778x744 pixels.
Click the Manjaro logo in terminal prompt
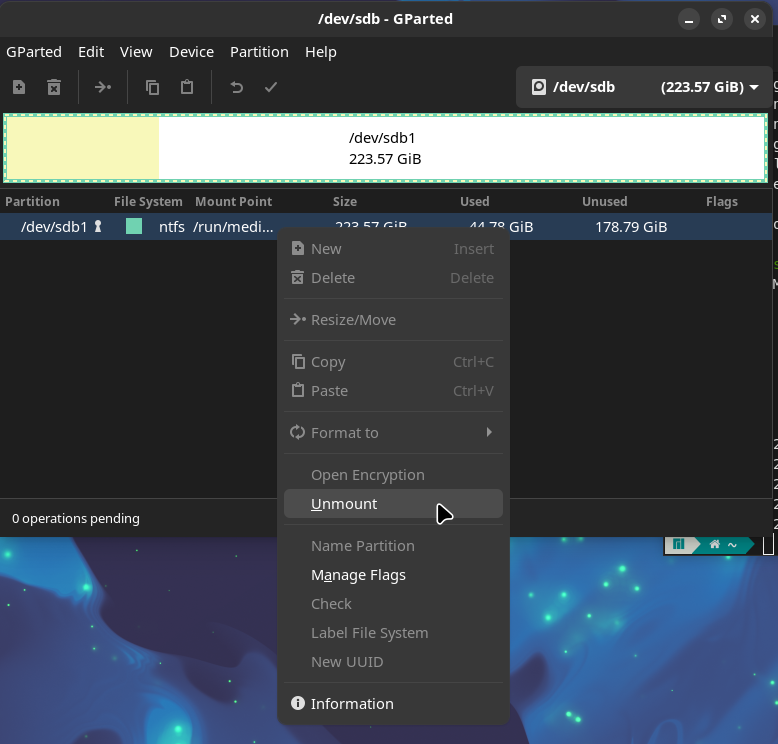[x=678, y=544]
